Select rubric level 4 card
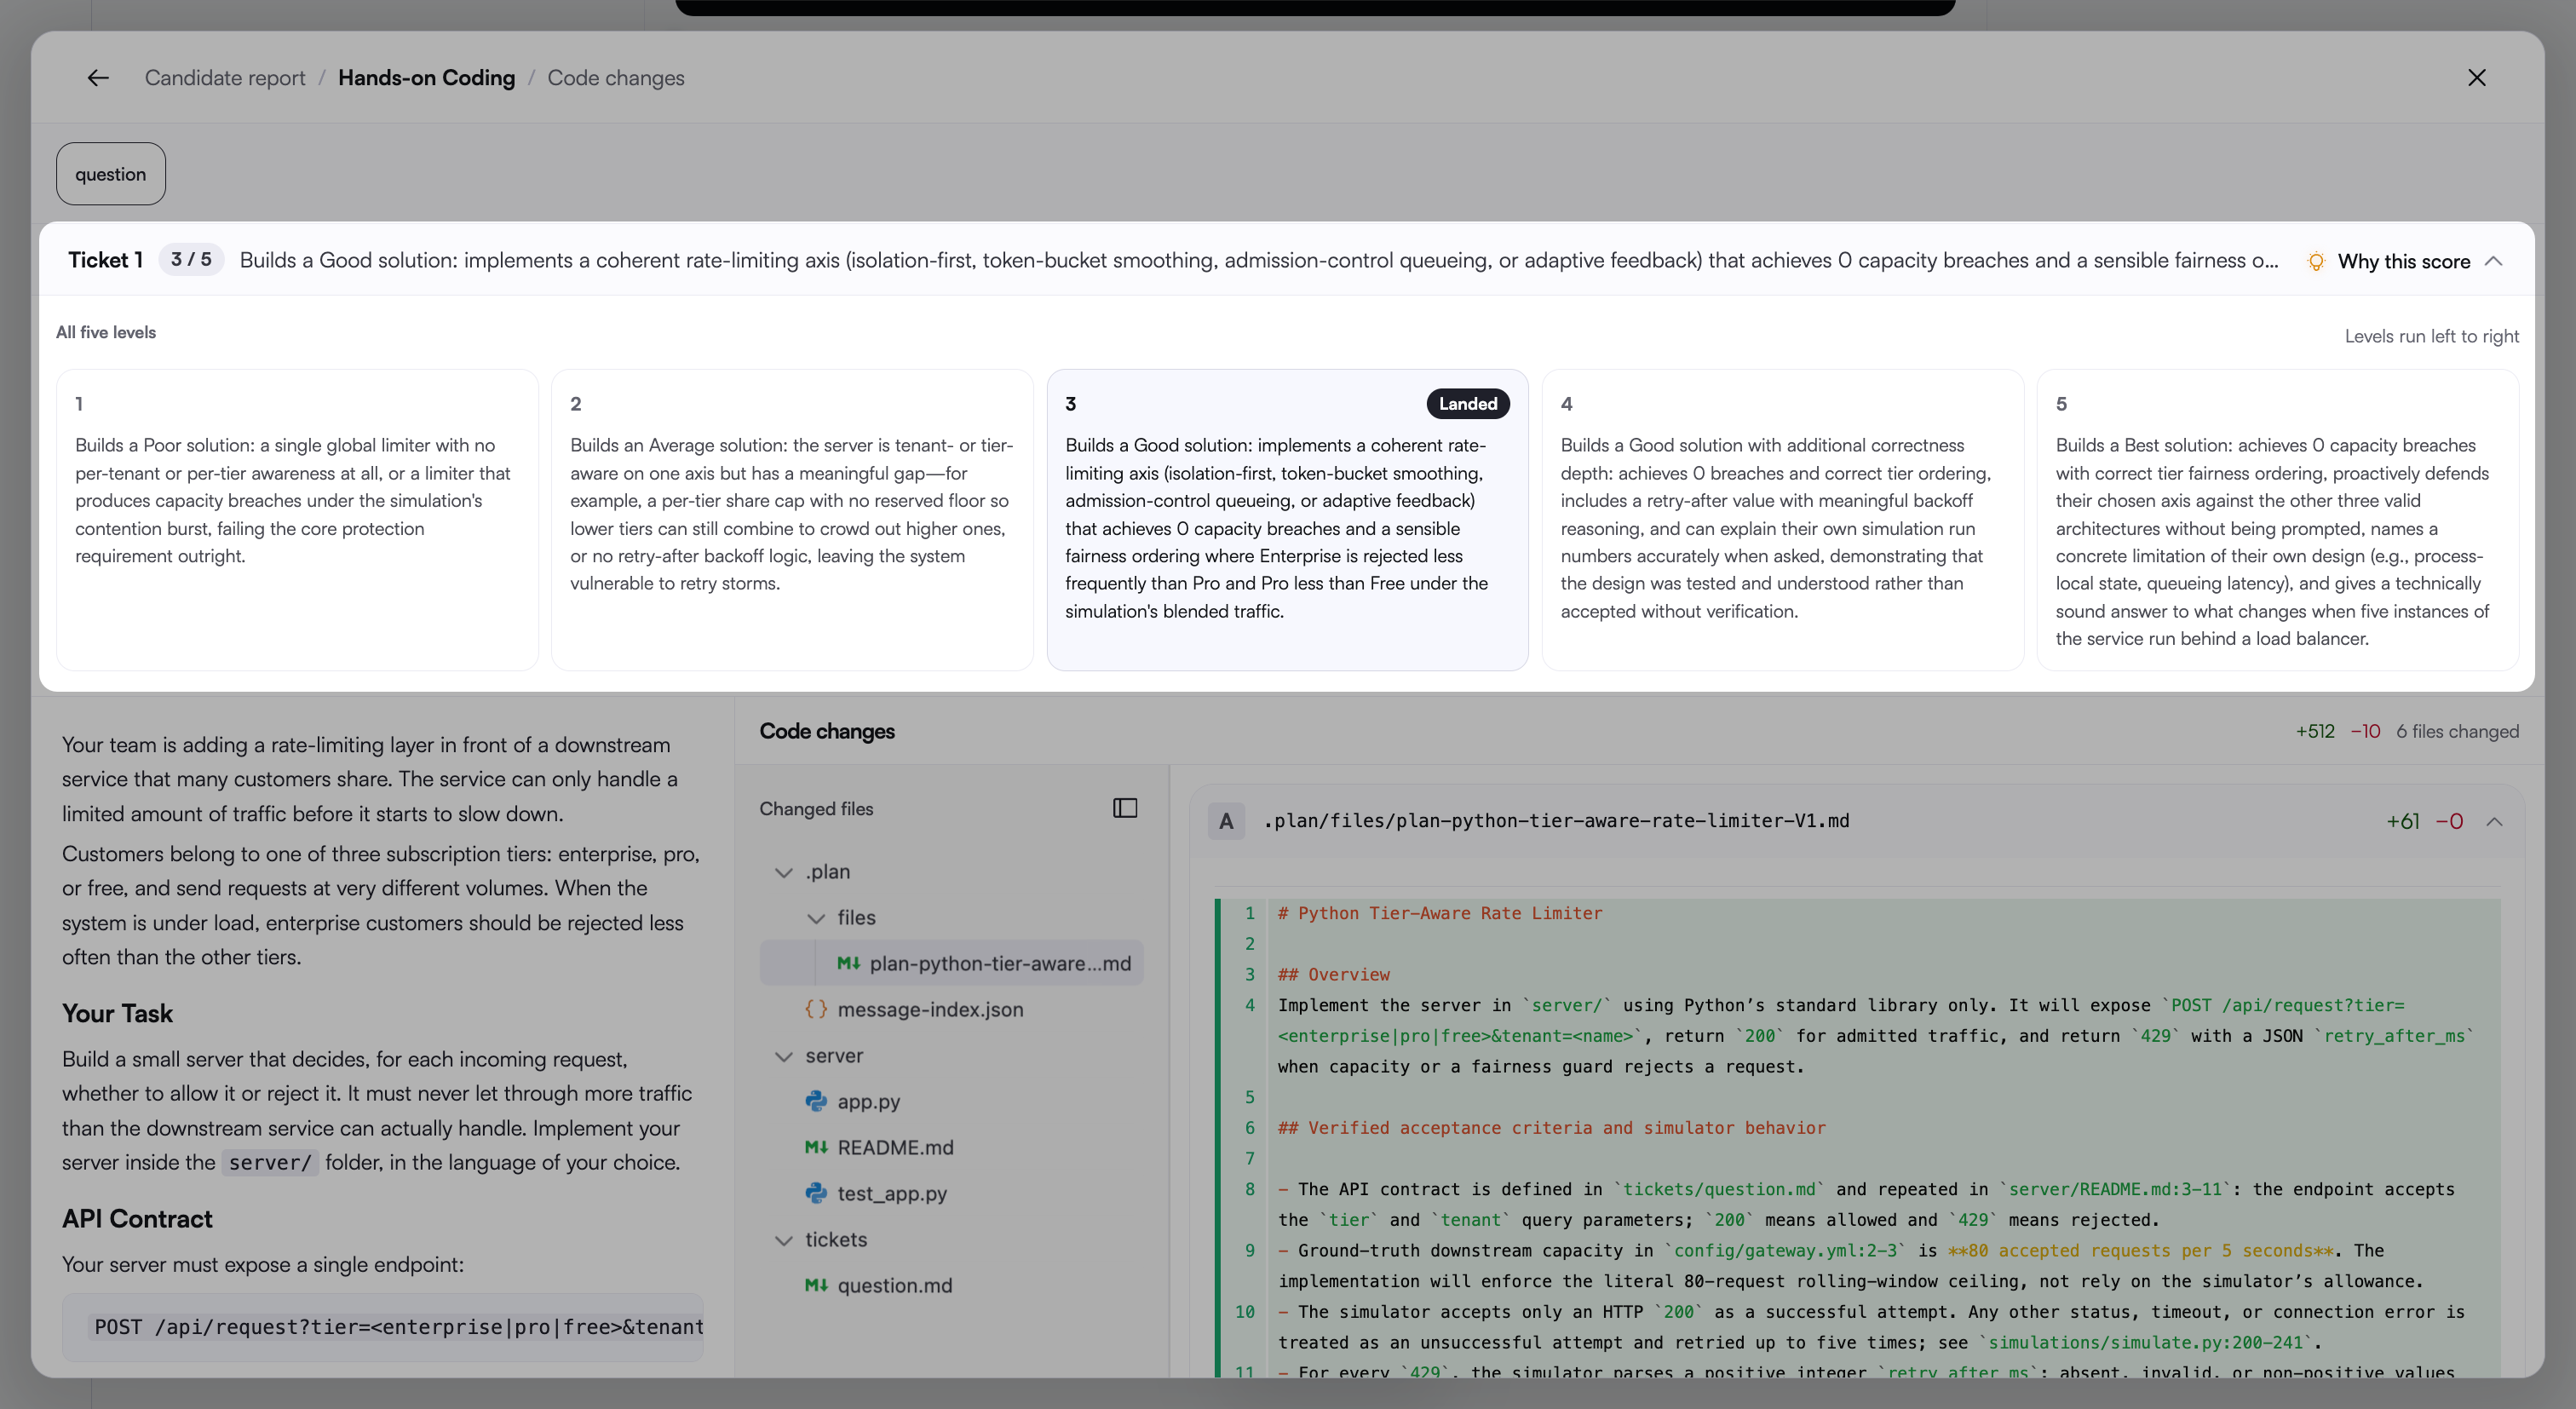 click(1782, 520)
